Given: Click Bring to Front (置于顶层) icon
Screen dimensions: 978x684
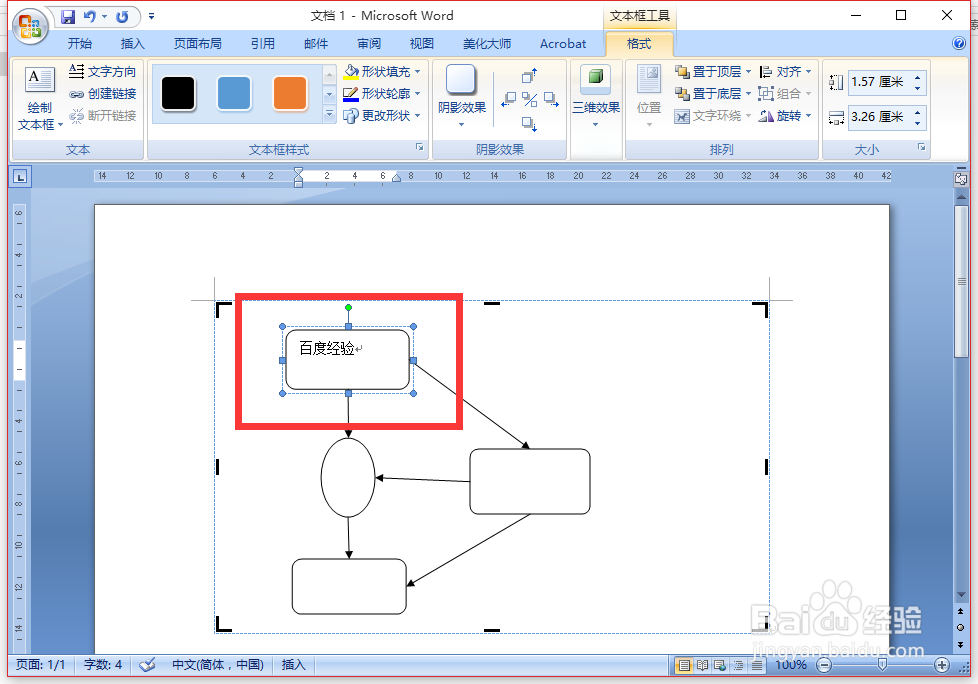Looking at the screenshot, I should (699, 71).
